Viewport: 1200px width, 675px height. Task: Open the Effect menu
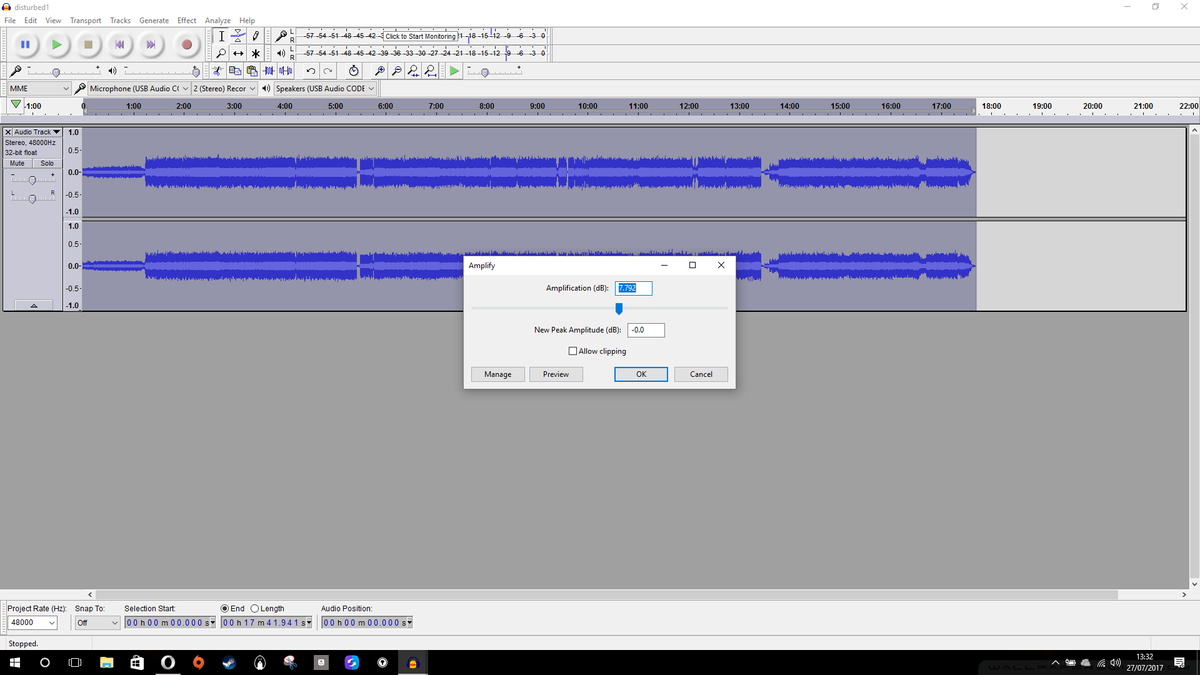[186, 20]
